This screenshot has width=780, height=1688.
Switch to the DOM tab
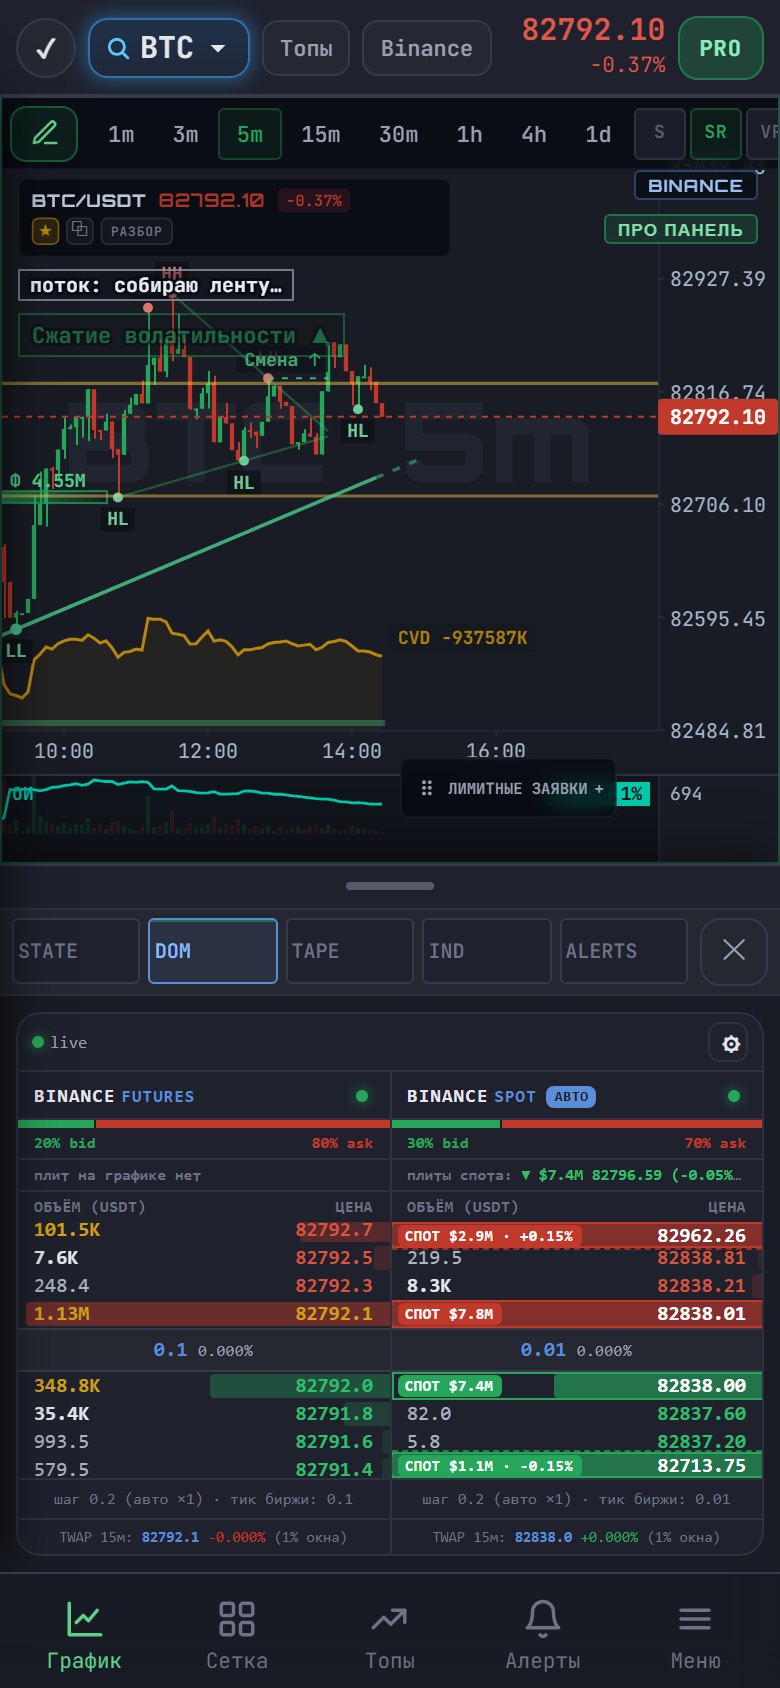pyautogui.click(x=212, y=951)
